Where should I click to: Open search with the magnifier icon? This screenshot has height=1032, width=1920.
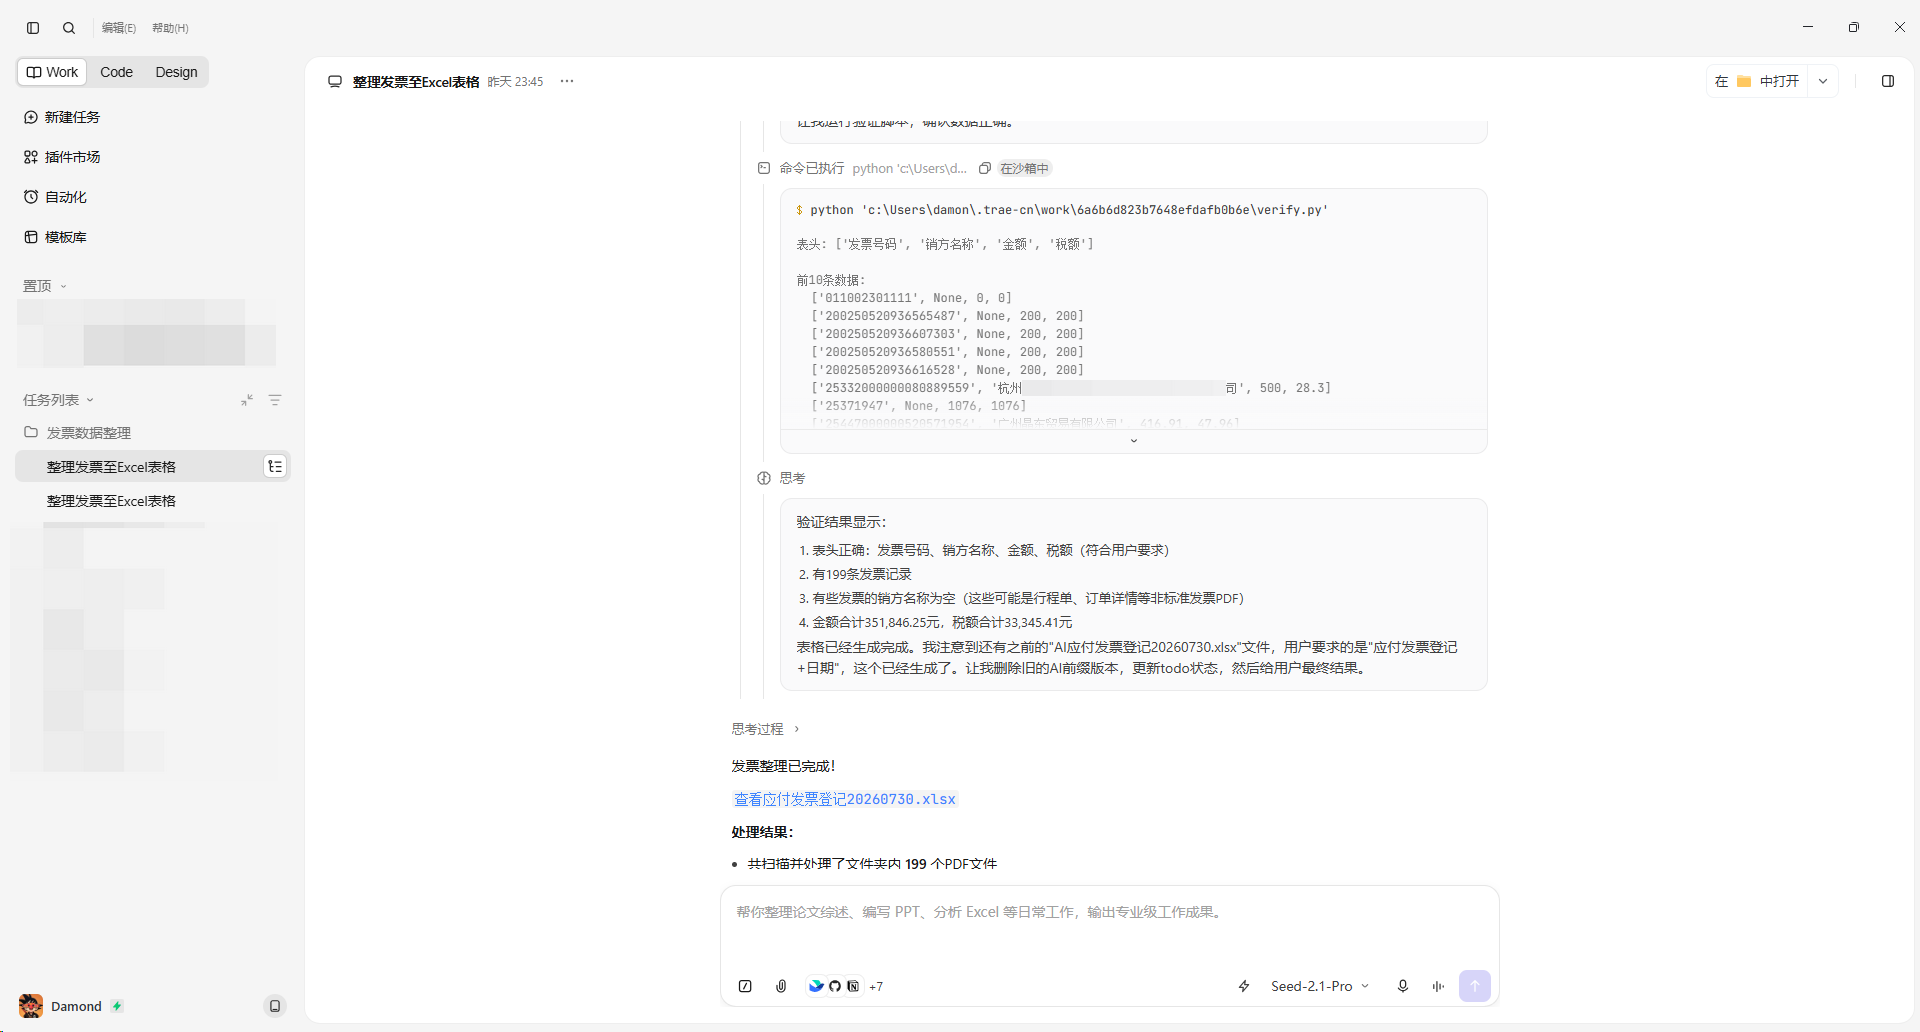click(69, 28)
